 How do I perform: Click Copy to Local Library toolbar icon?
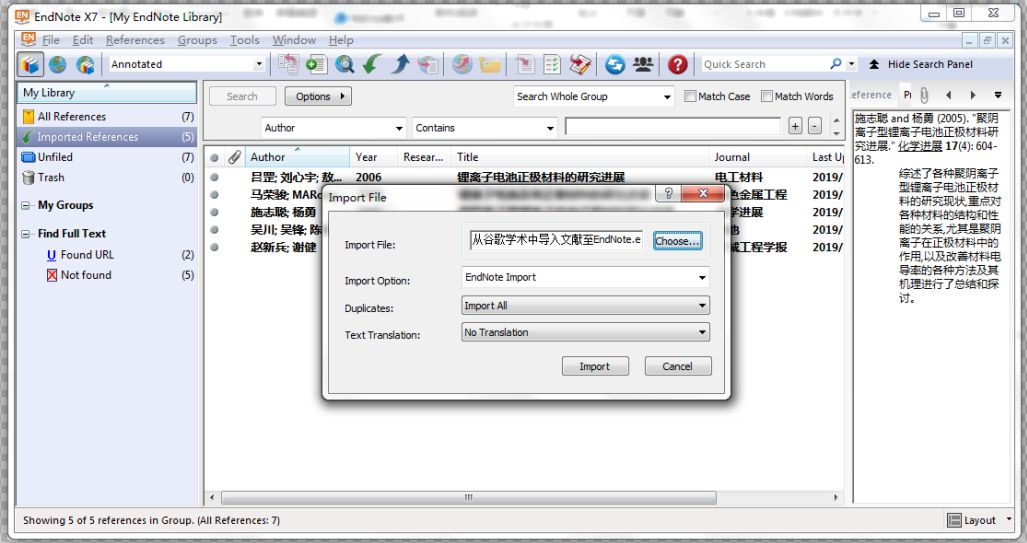click(x=288, y=64)
